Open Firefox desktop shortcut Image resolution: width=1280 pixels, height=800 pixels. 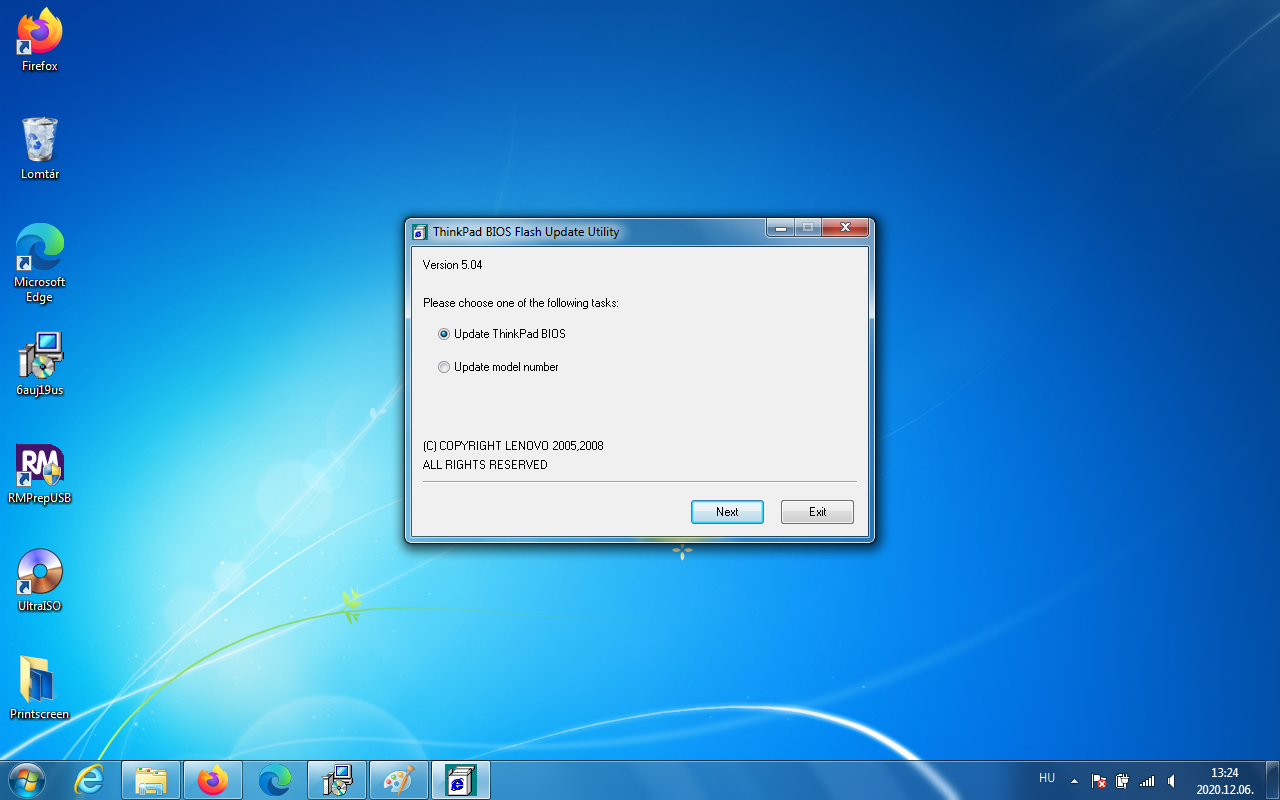point(40,41)
